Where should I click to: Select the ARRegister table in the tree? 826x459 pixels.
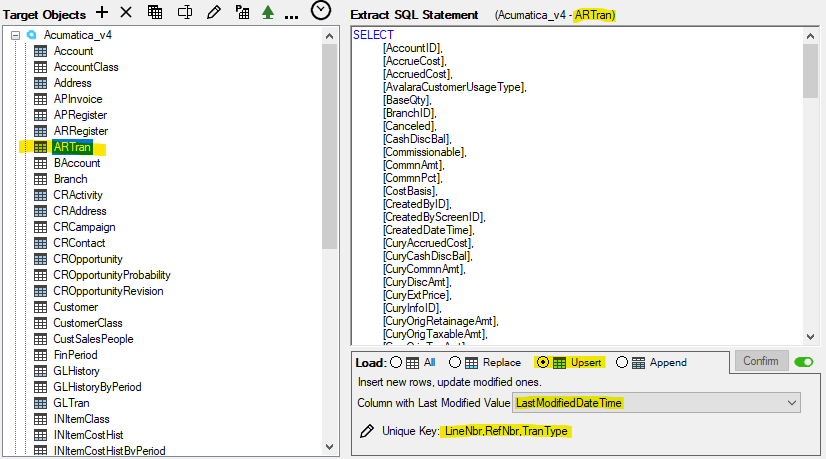coord(80,131)
